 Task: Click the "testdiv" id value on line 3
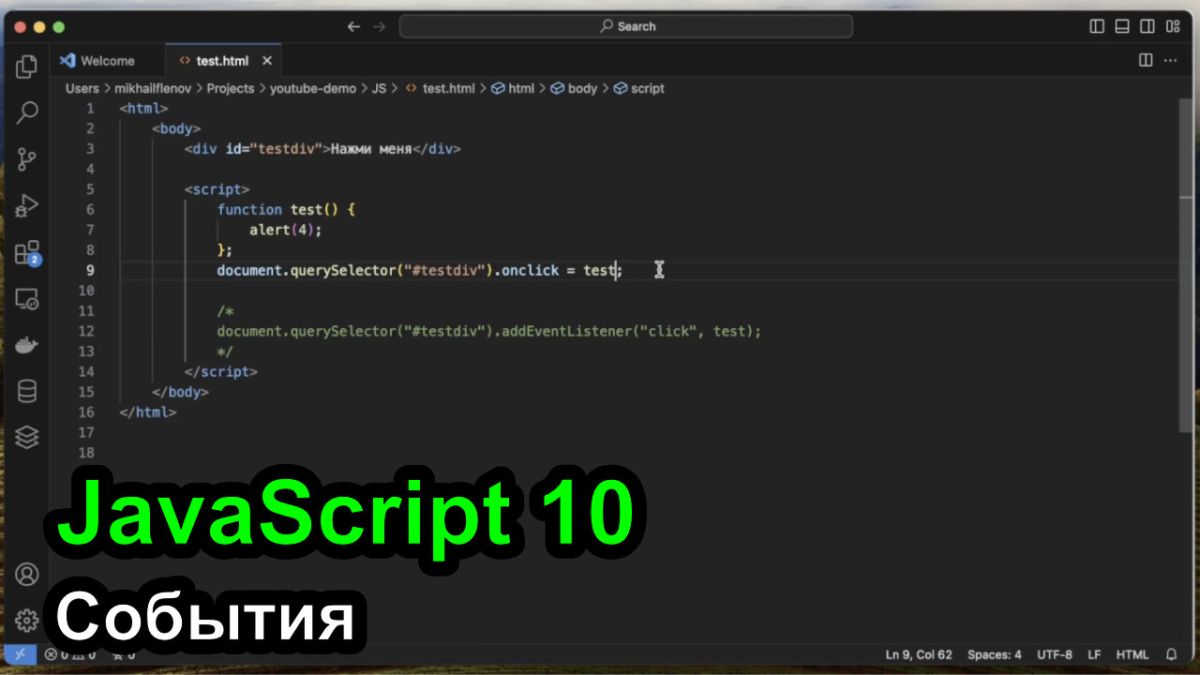[x=287, y=149]
